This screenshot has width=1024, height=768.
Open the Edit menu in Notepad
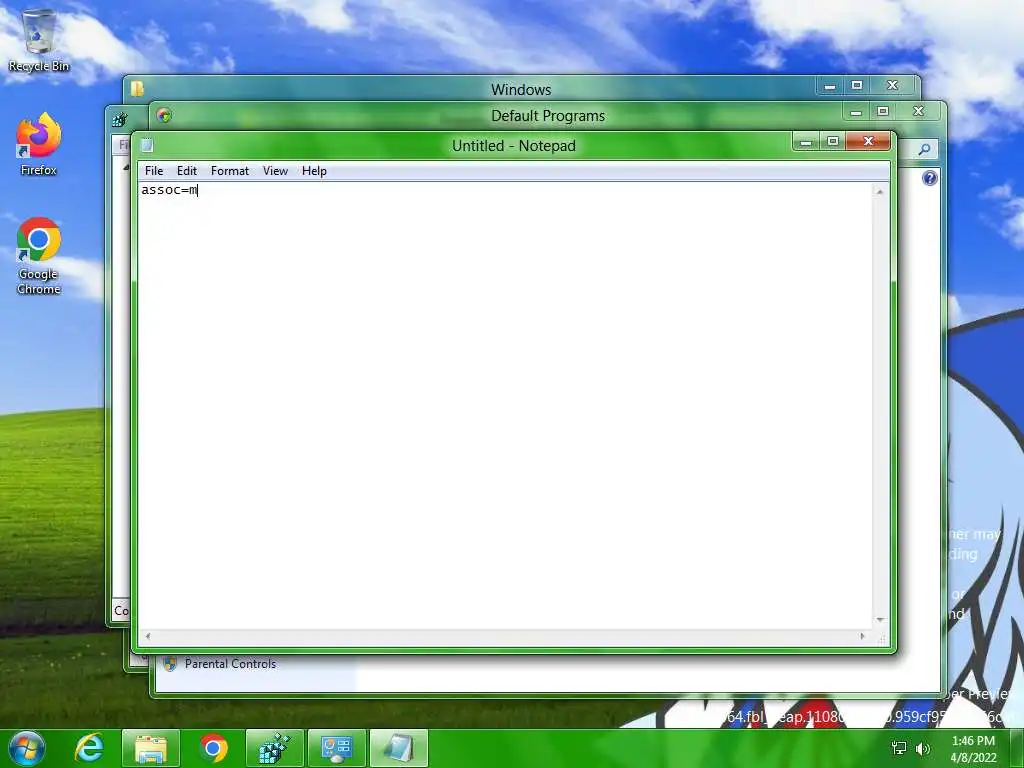(187, 170)
